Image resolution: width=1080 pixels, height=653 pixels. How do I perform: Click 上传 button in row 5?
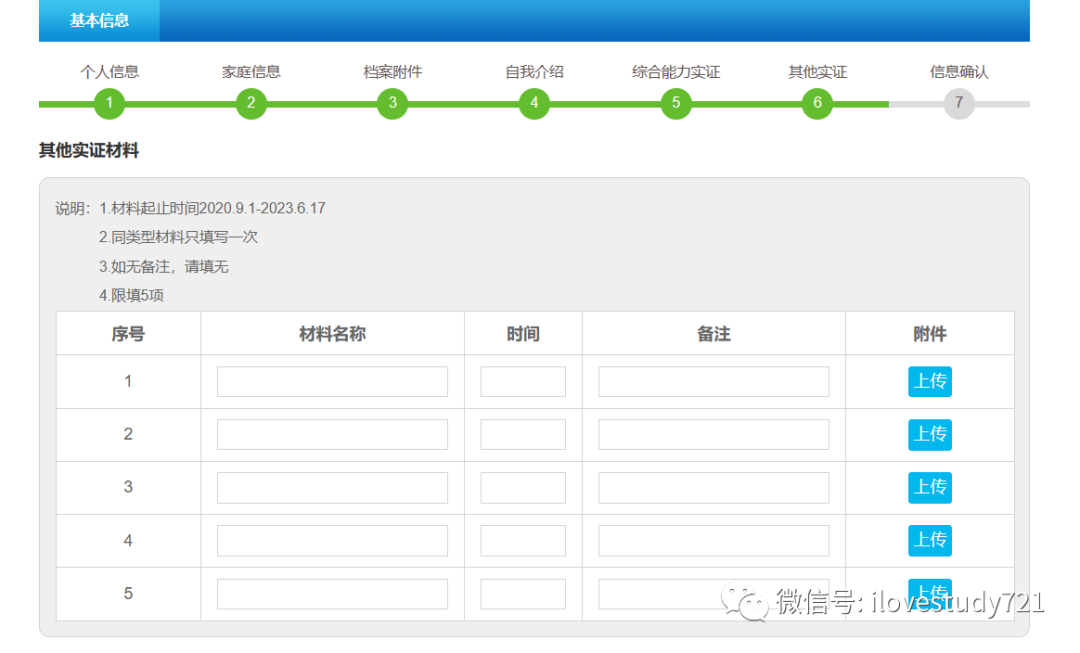[x=930, y=593]
